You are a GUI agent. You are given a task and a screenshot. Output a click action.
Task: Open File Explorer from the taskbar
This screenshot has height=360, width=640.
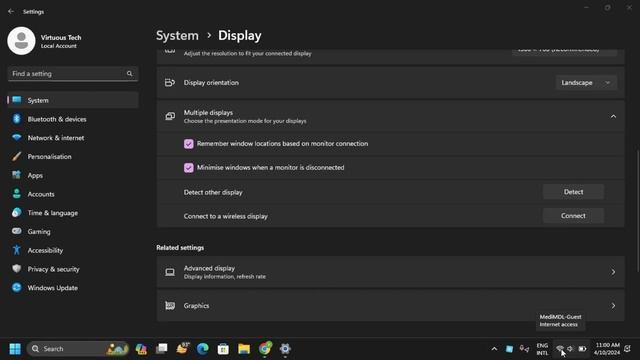(244, 349)
